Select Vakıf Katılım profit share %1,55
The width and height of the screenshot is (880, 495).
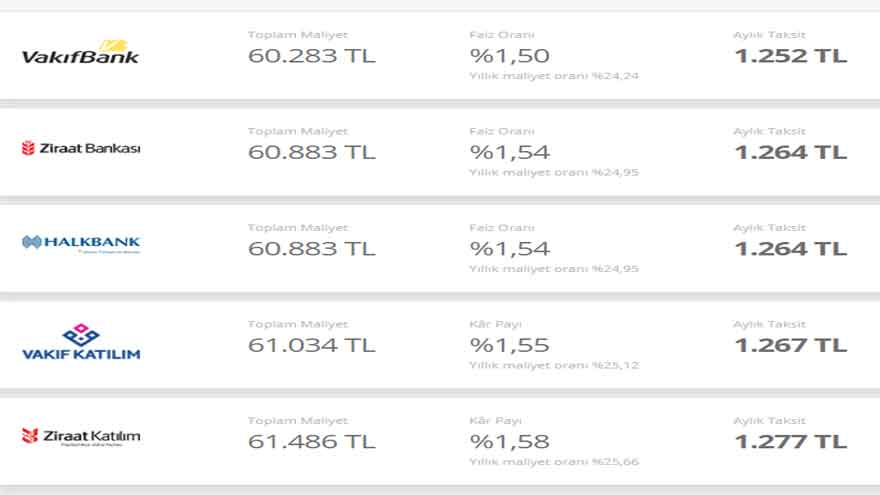tap(510, 345)
